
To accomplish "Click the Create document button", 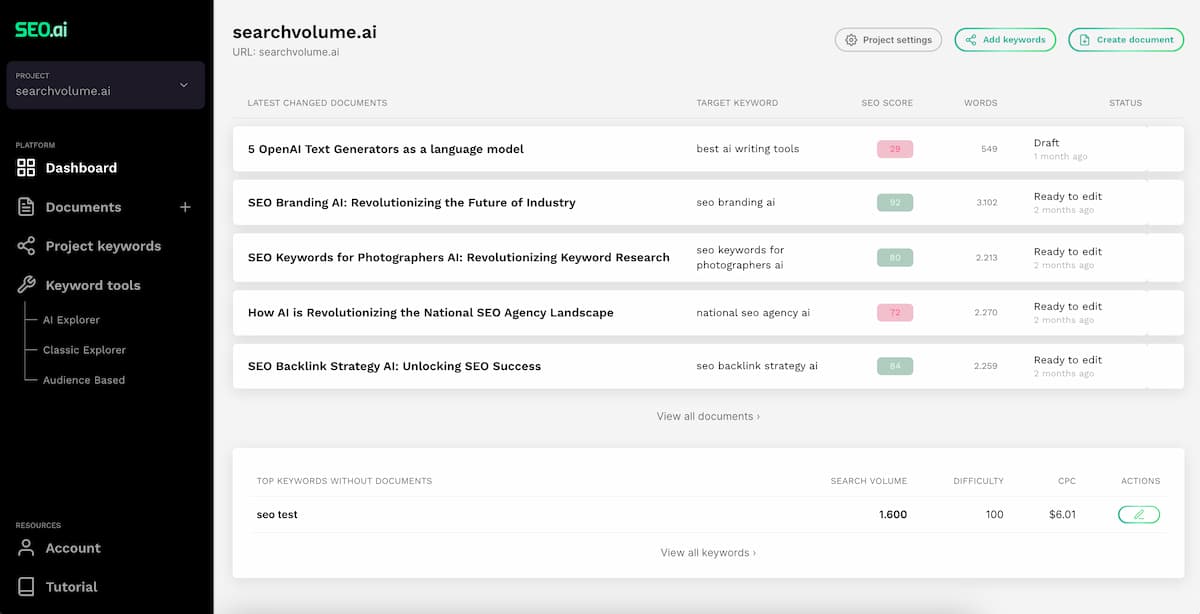I will [1126, 39].
